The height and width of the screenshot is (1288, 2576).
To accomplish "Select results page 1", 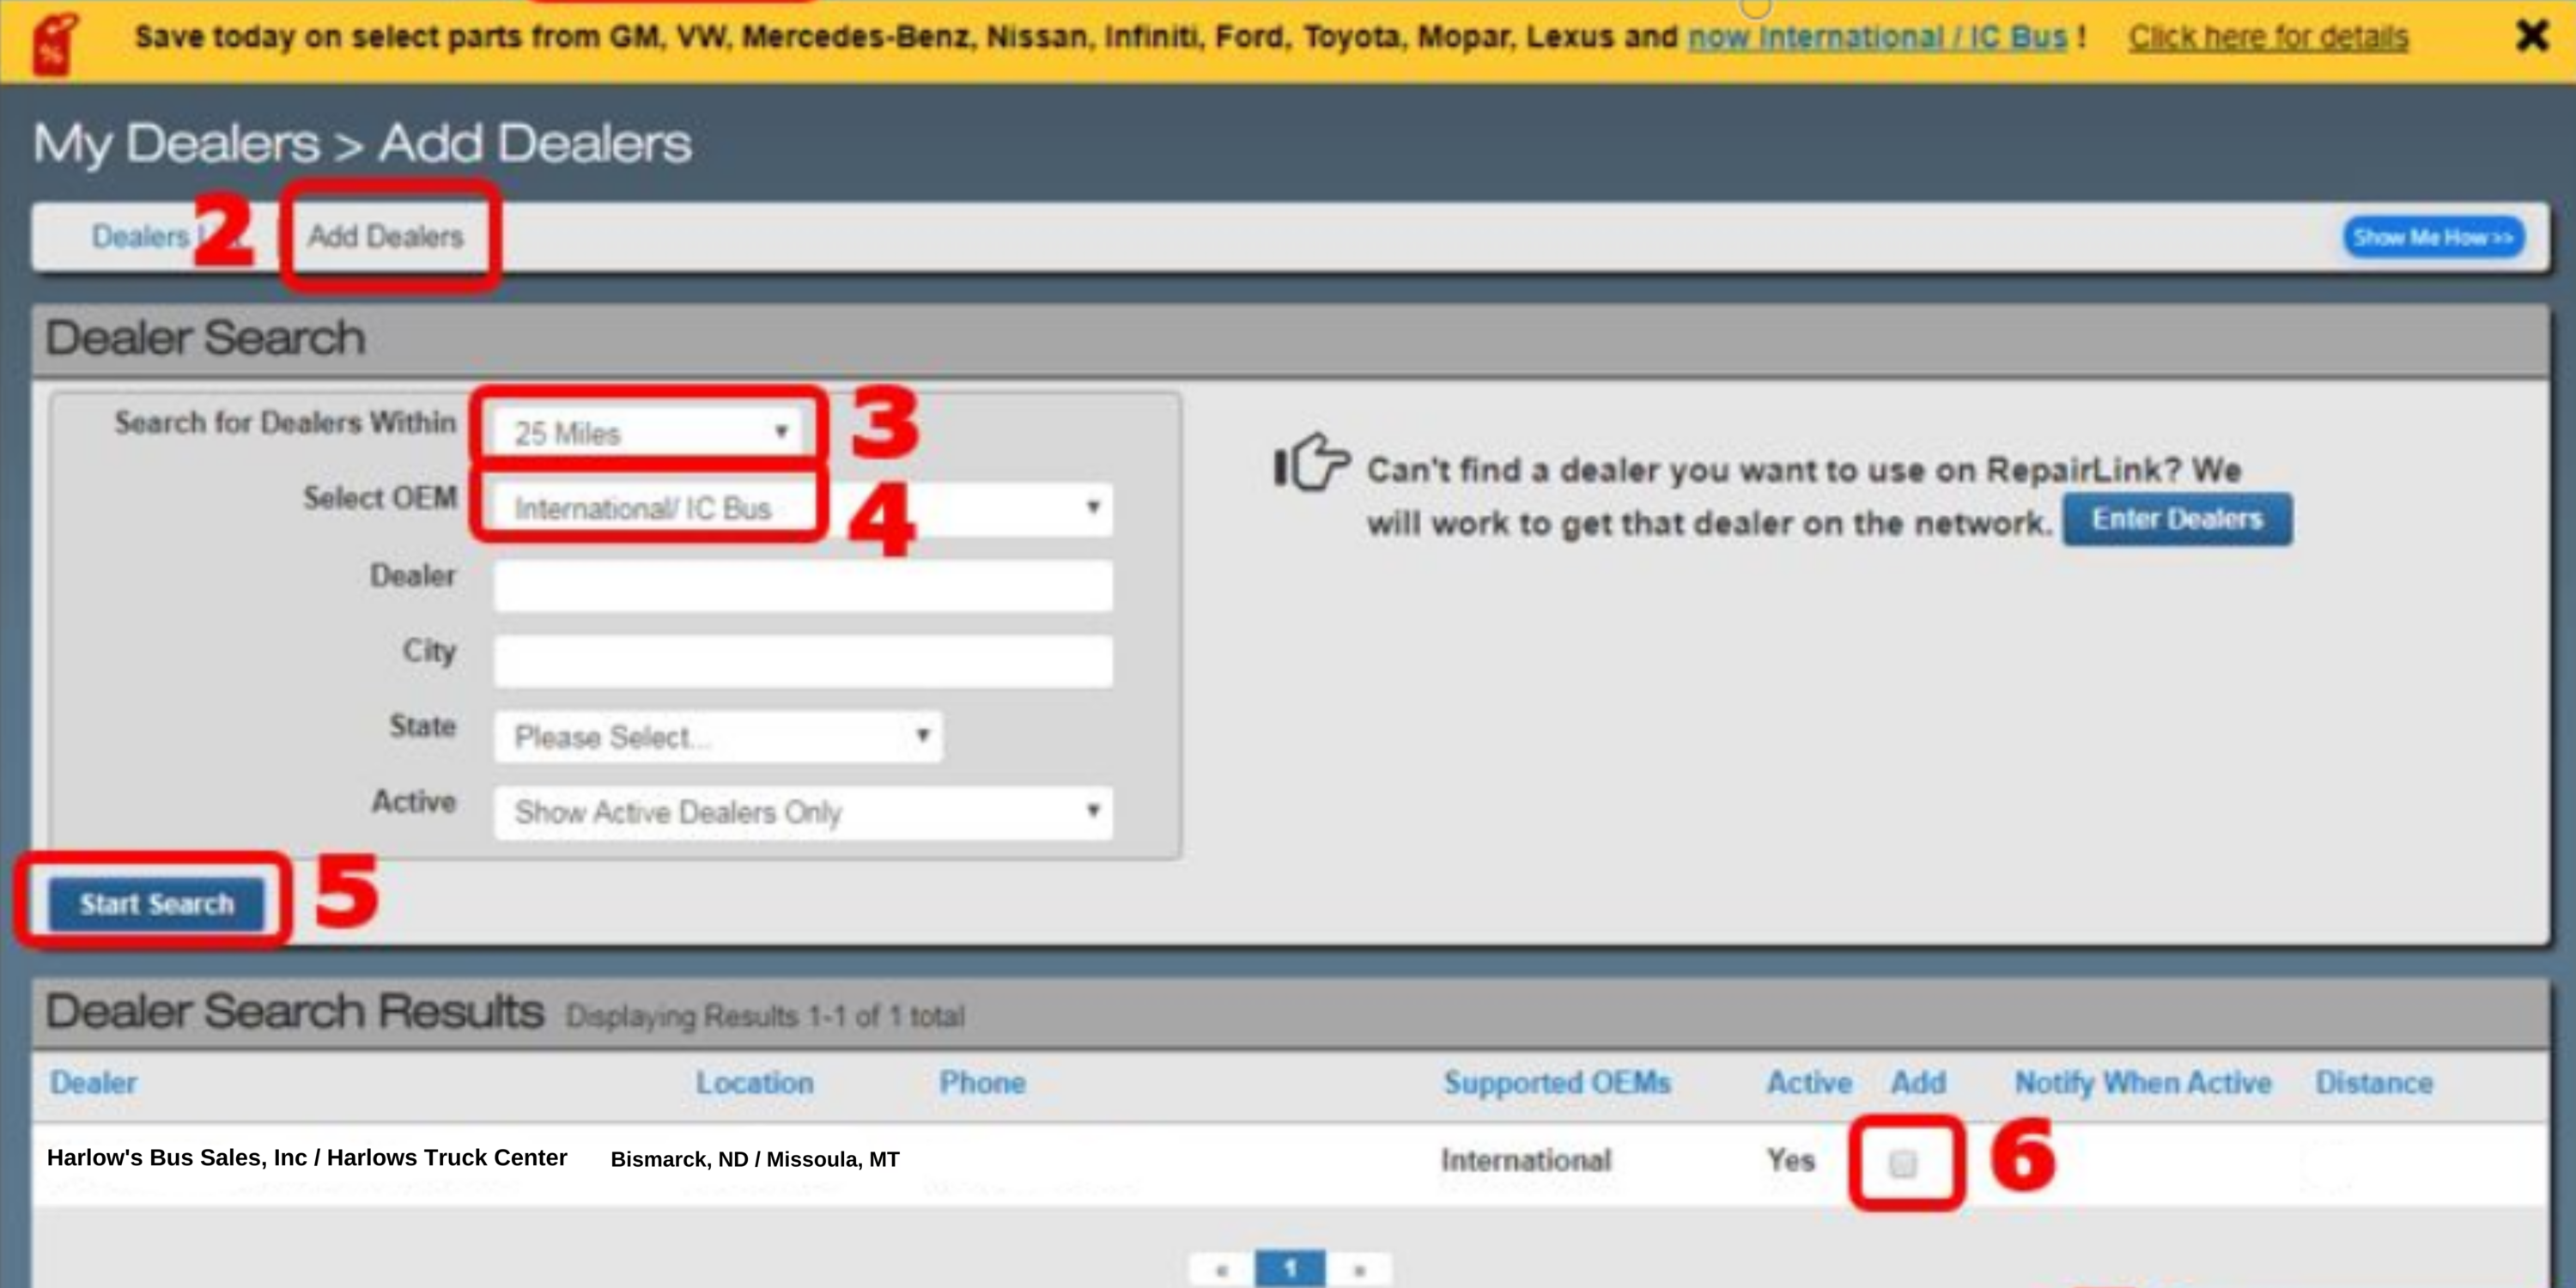I will pyautogui.click(x=1290, y=1270).
